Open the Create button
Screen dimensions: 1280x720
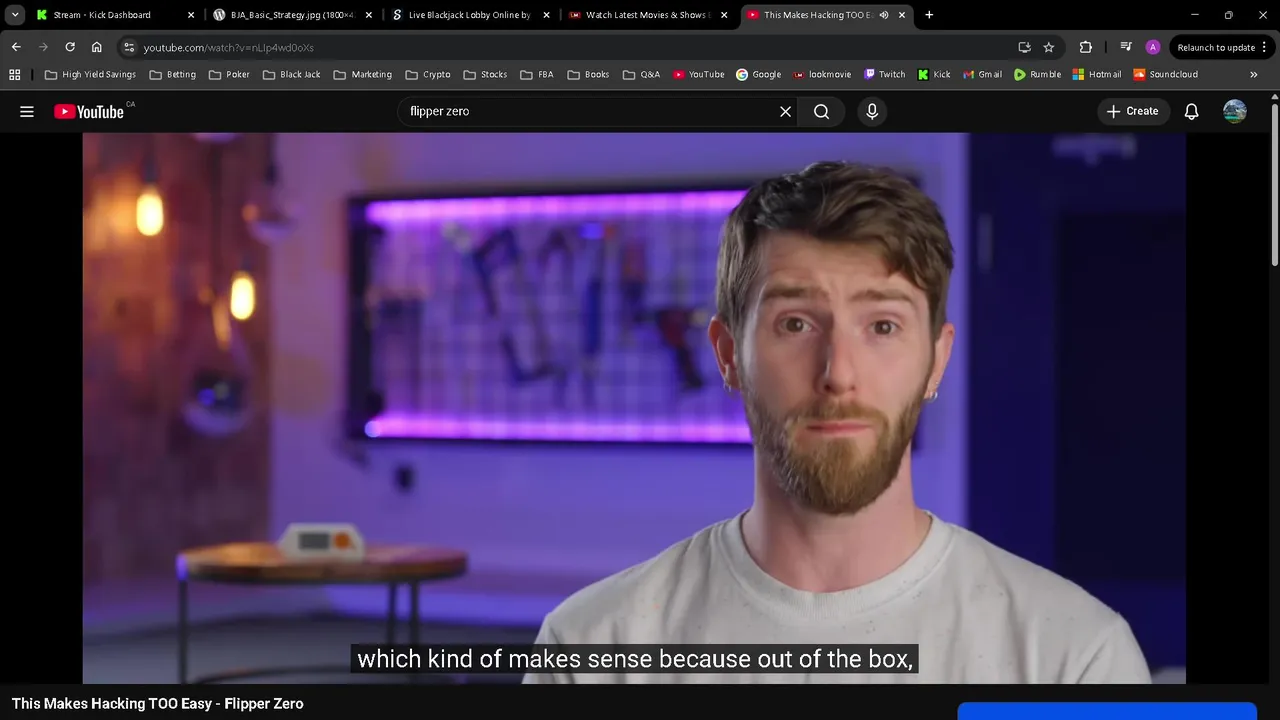click(1133, 111)
